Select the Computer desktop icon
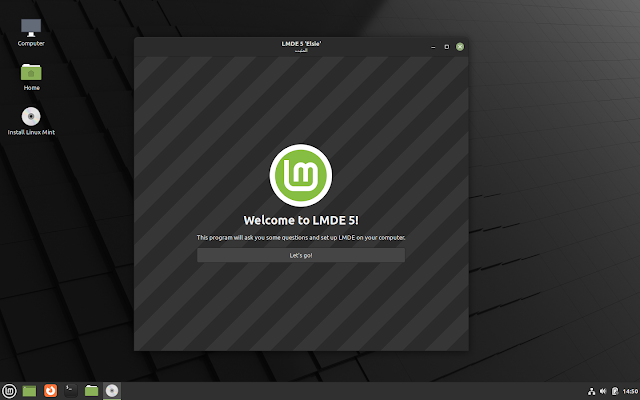 31,33
